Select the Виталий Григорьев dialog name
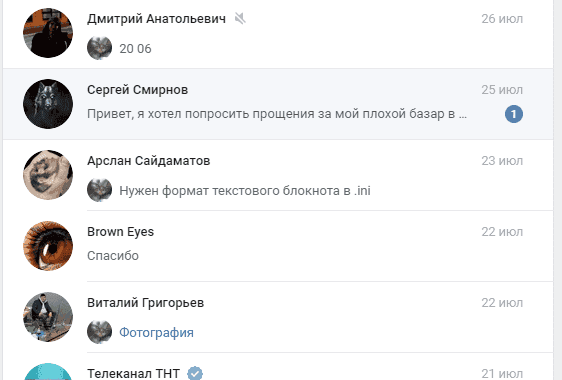This screenshot has height=380, width=562. [x=146, y=303]
